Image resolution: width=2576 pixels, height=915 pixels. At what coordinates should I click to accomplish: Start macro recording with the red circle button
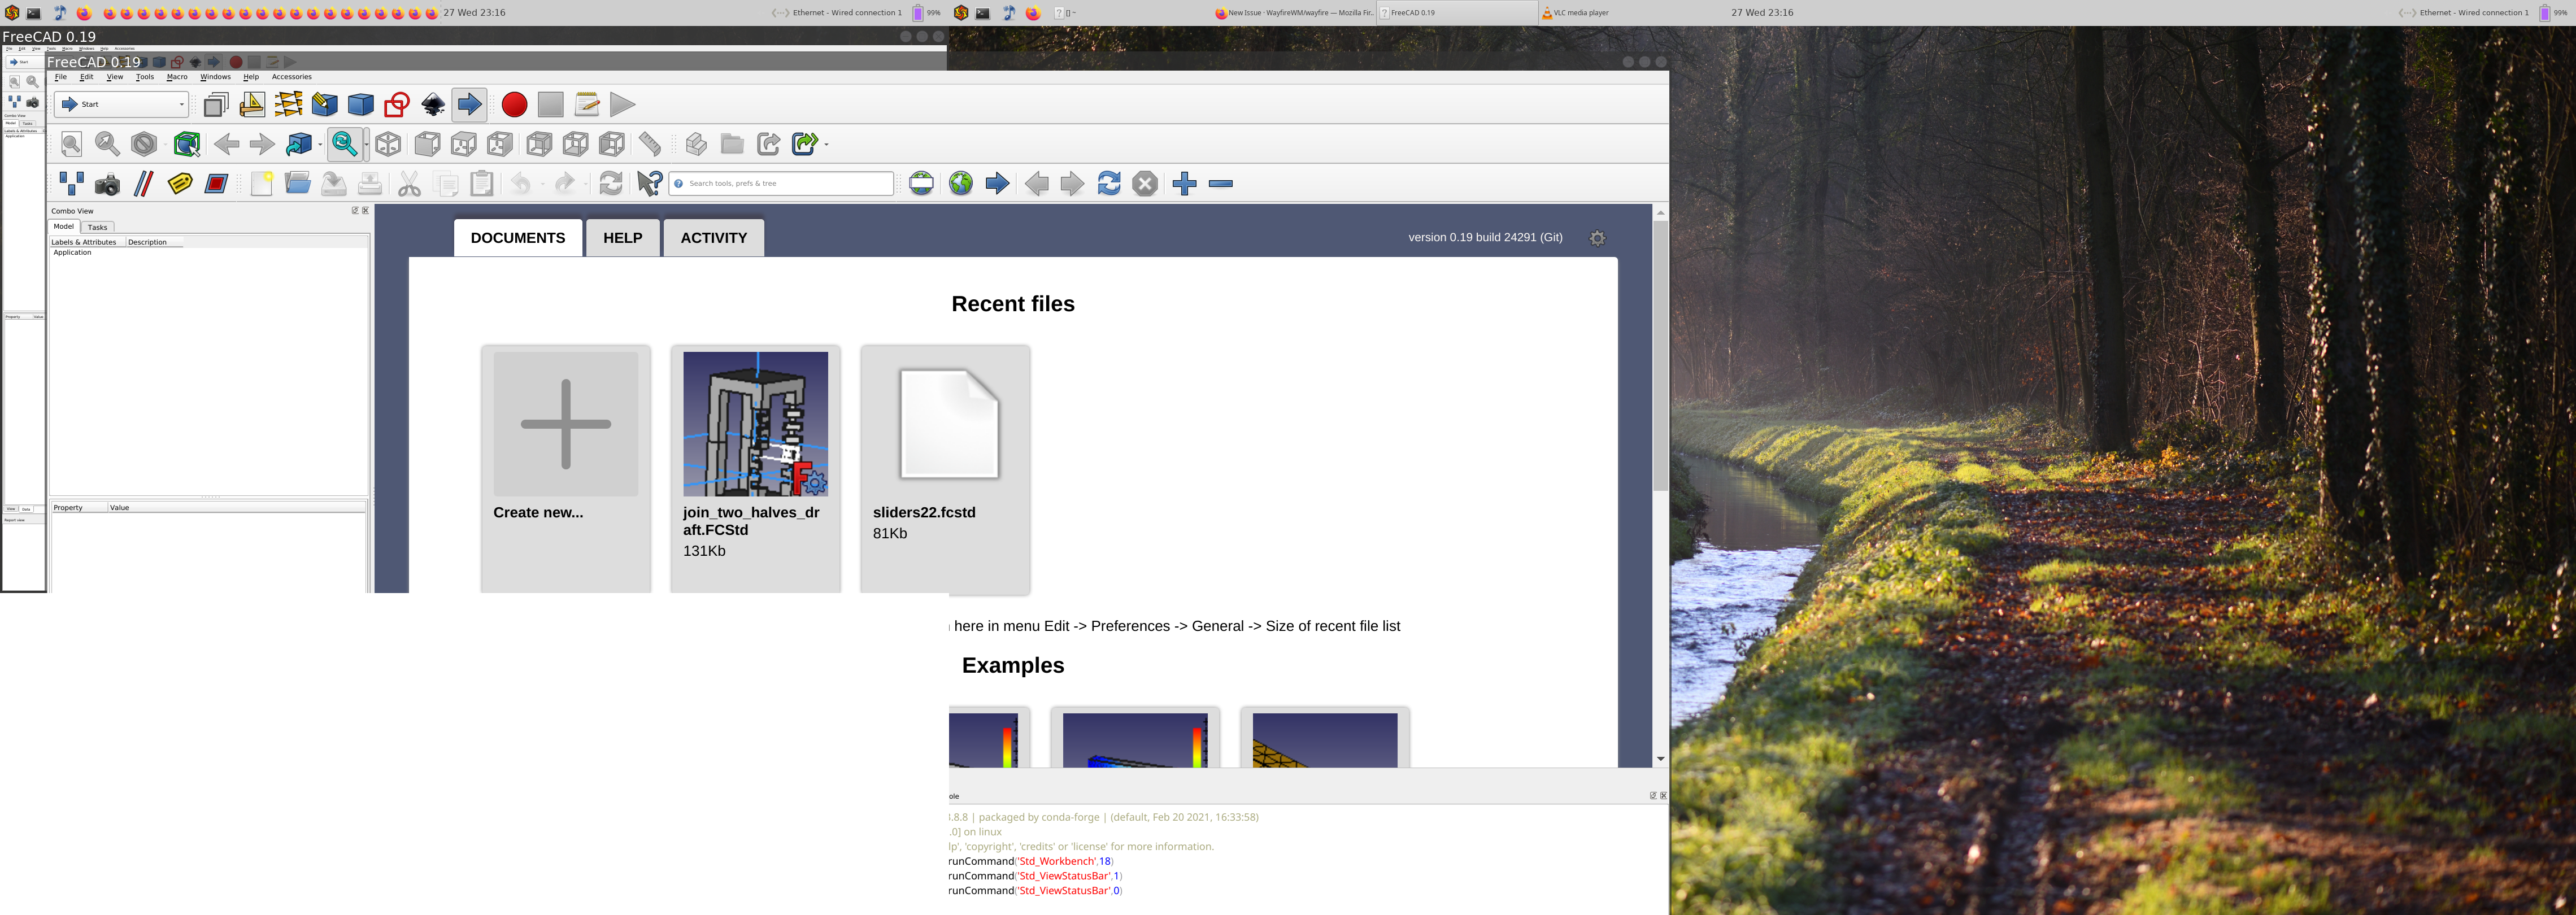coord(514,104)
